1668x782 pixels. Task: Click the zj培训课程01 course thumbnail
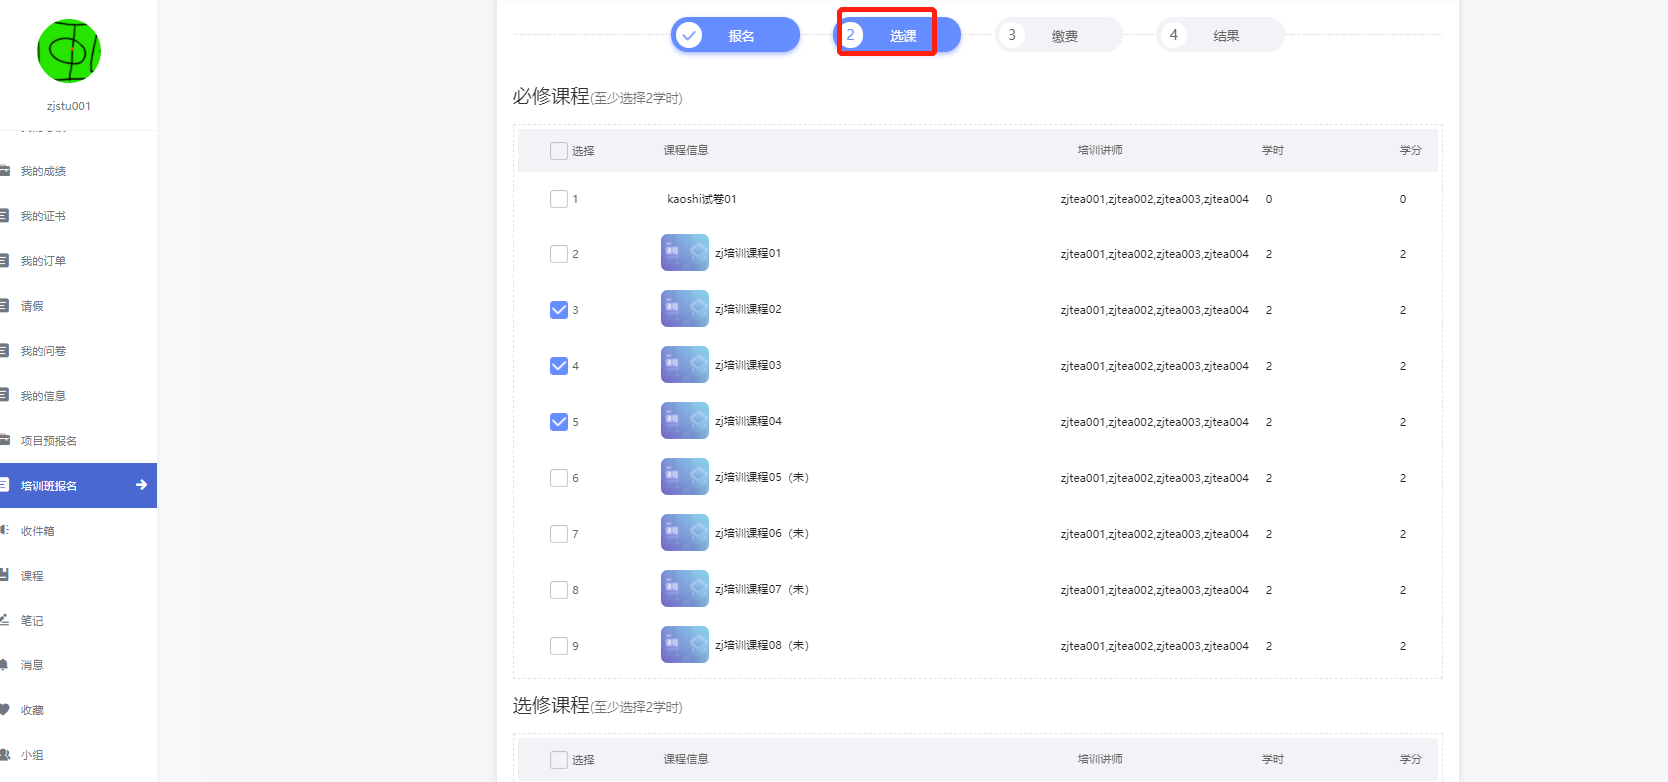684,253
